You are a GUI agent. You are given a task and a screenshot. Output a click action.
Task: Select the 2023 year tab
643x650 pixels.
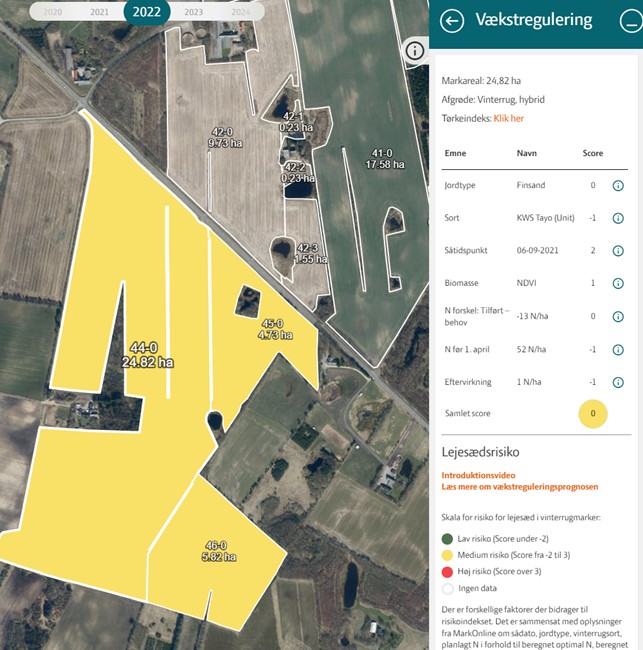coord(194,12)
